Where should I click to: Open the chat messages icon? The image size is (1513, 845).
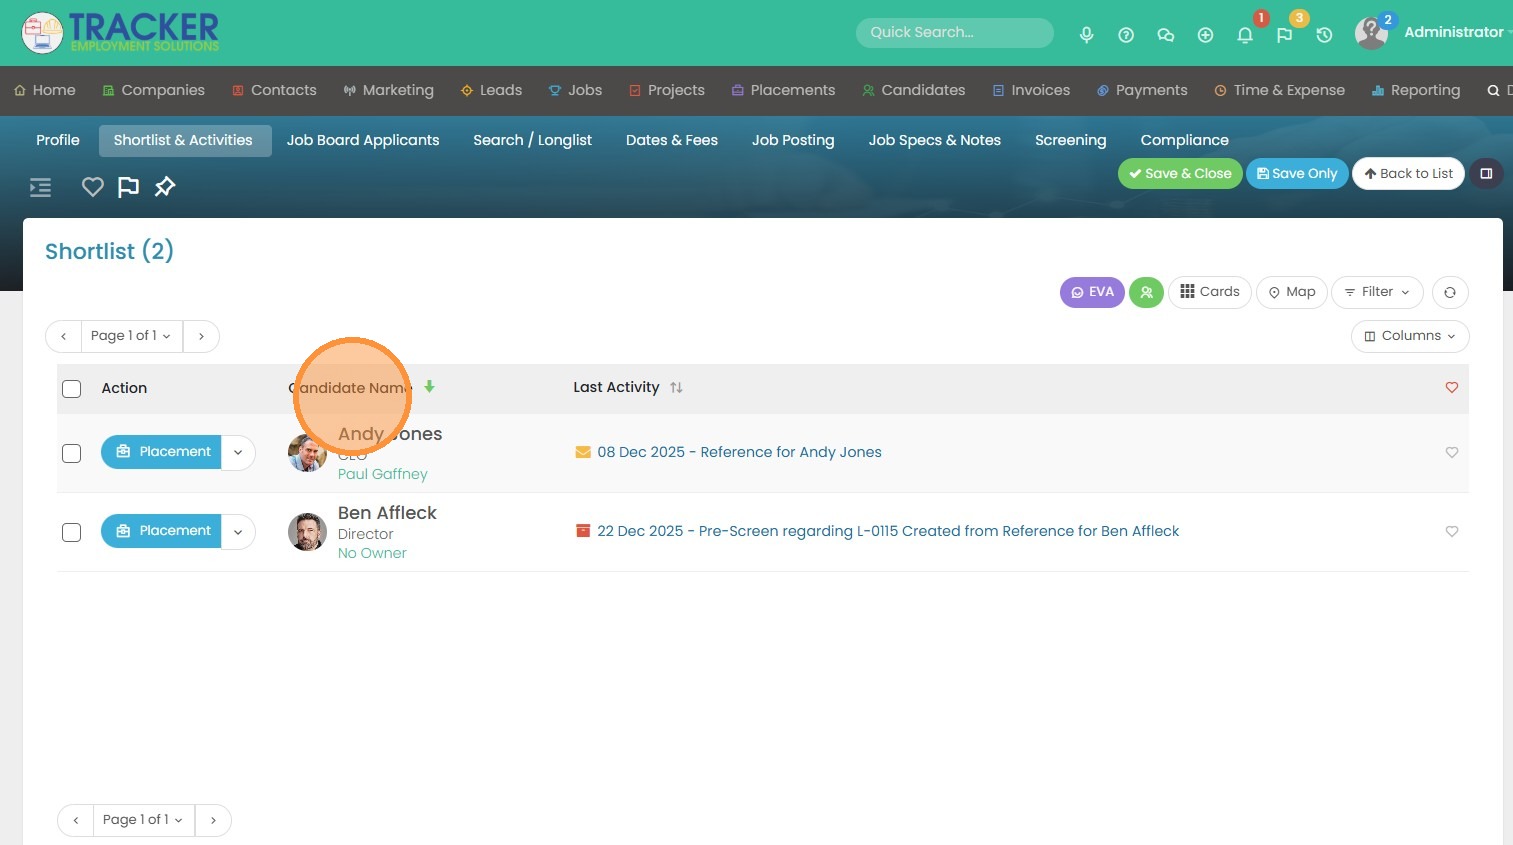[x=1165, y=35]
